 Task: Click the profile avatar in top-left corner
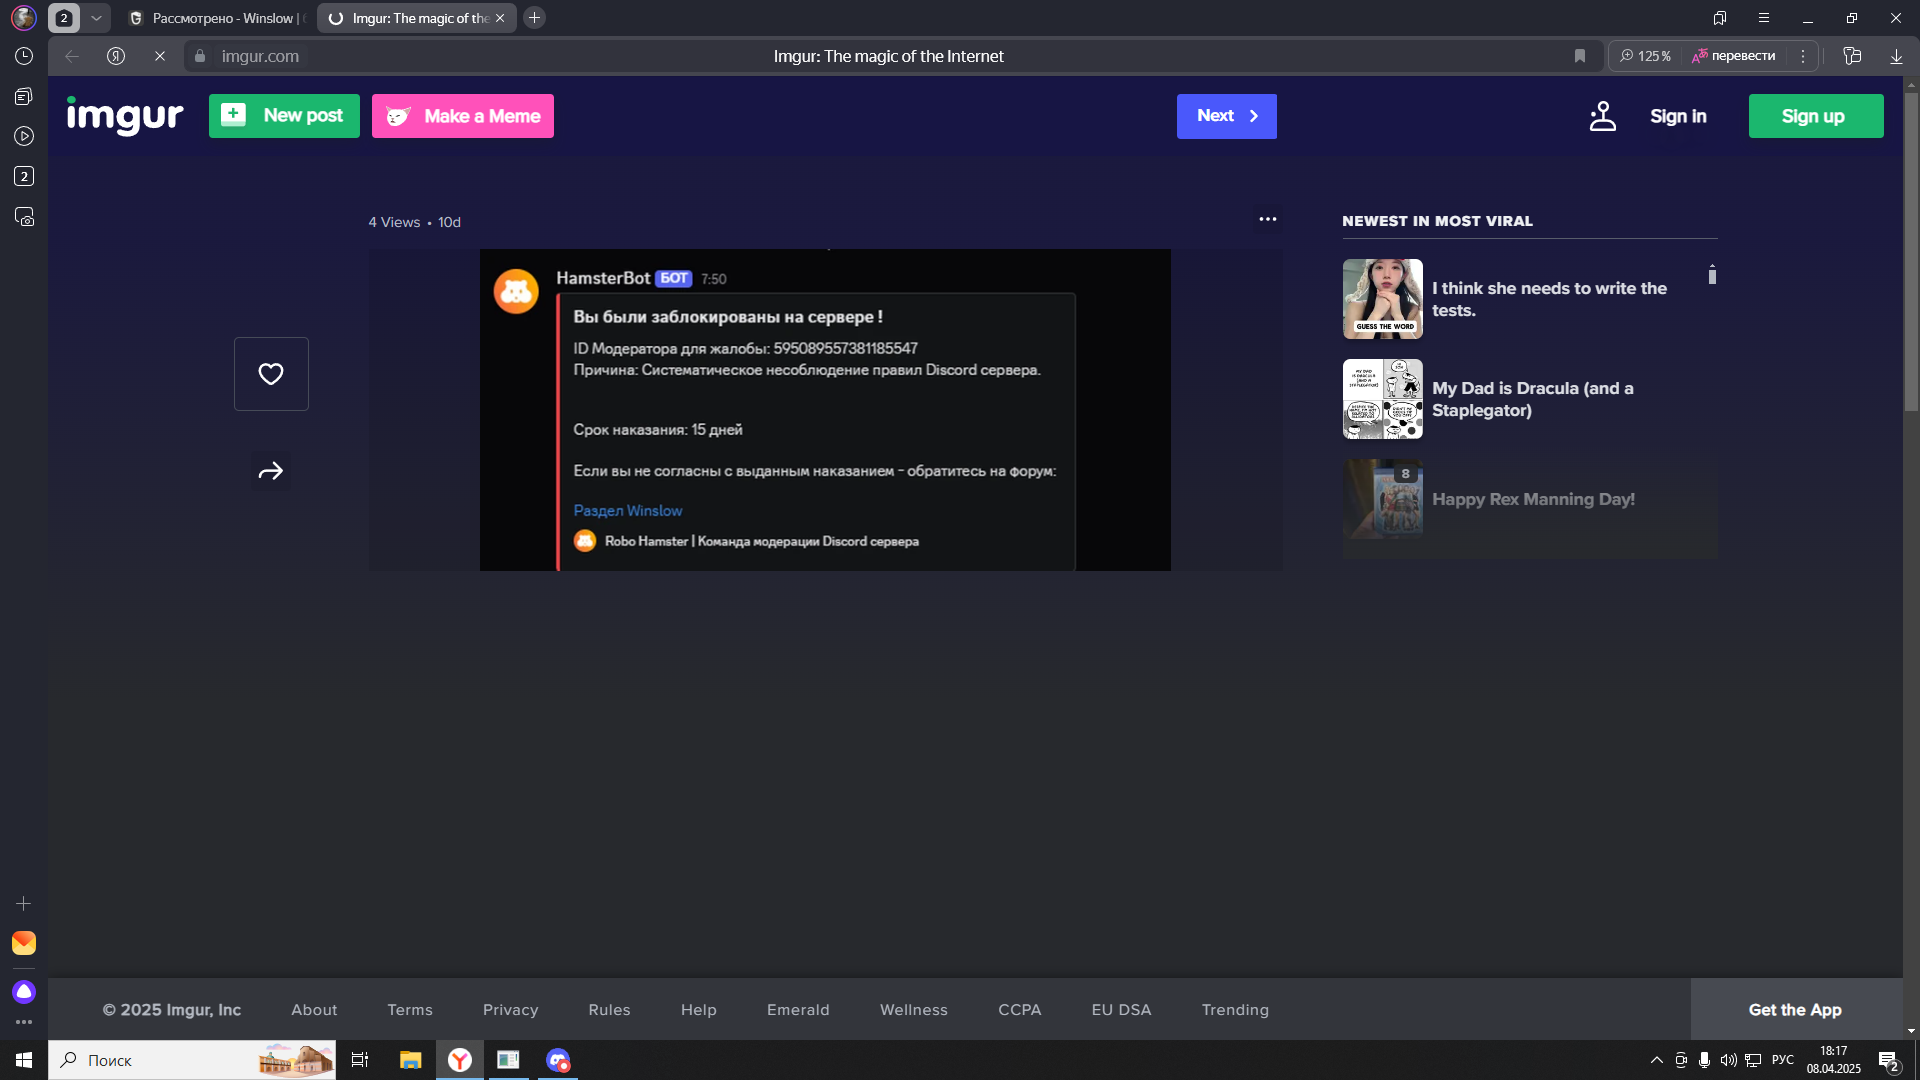coord(24,18)
